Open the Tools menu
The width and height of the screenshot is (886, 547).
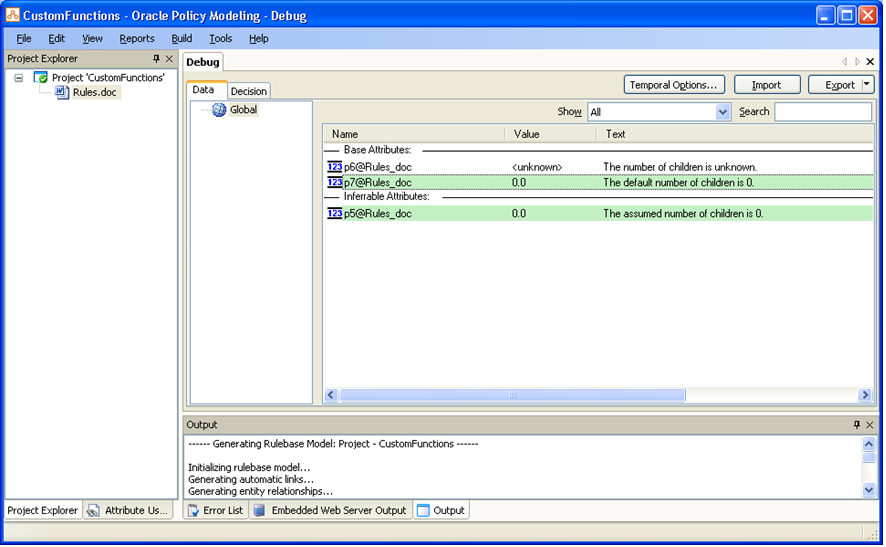[x=220, y=38]
